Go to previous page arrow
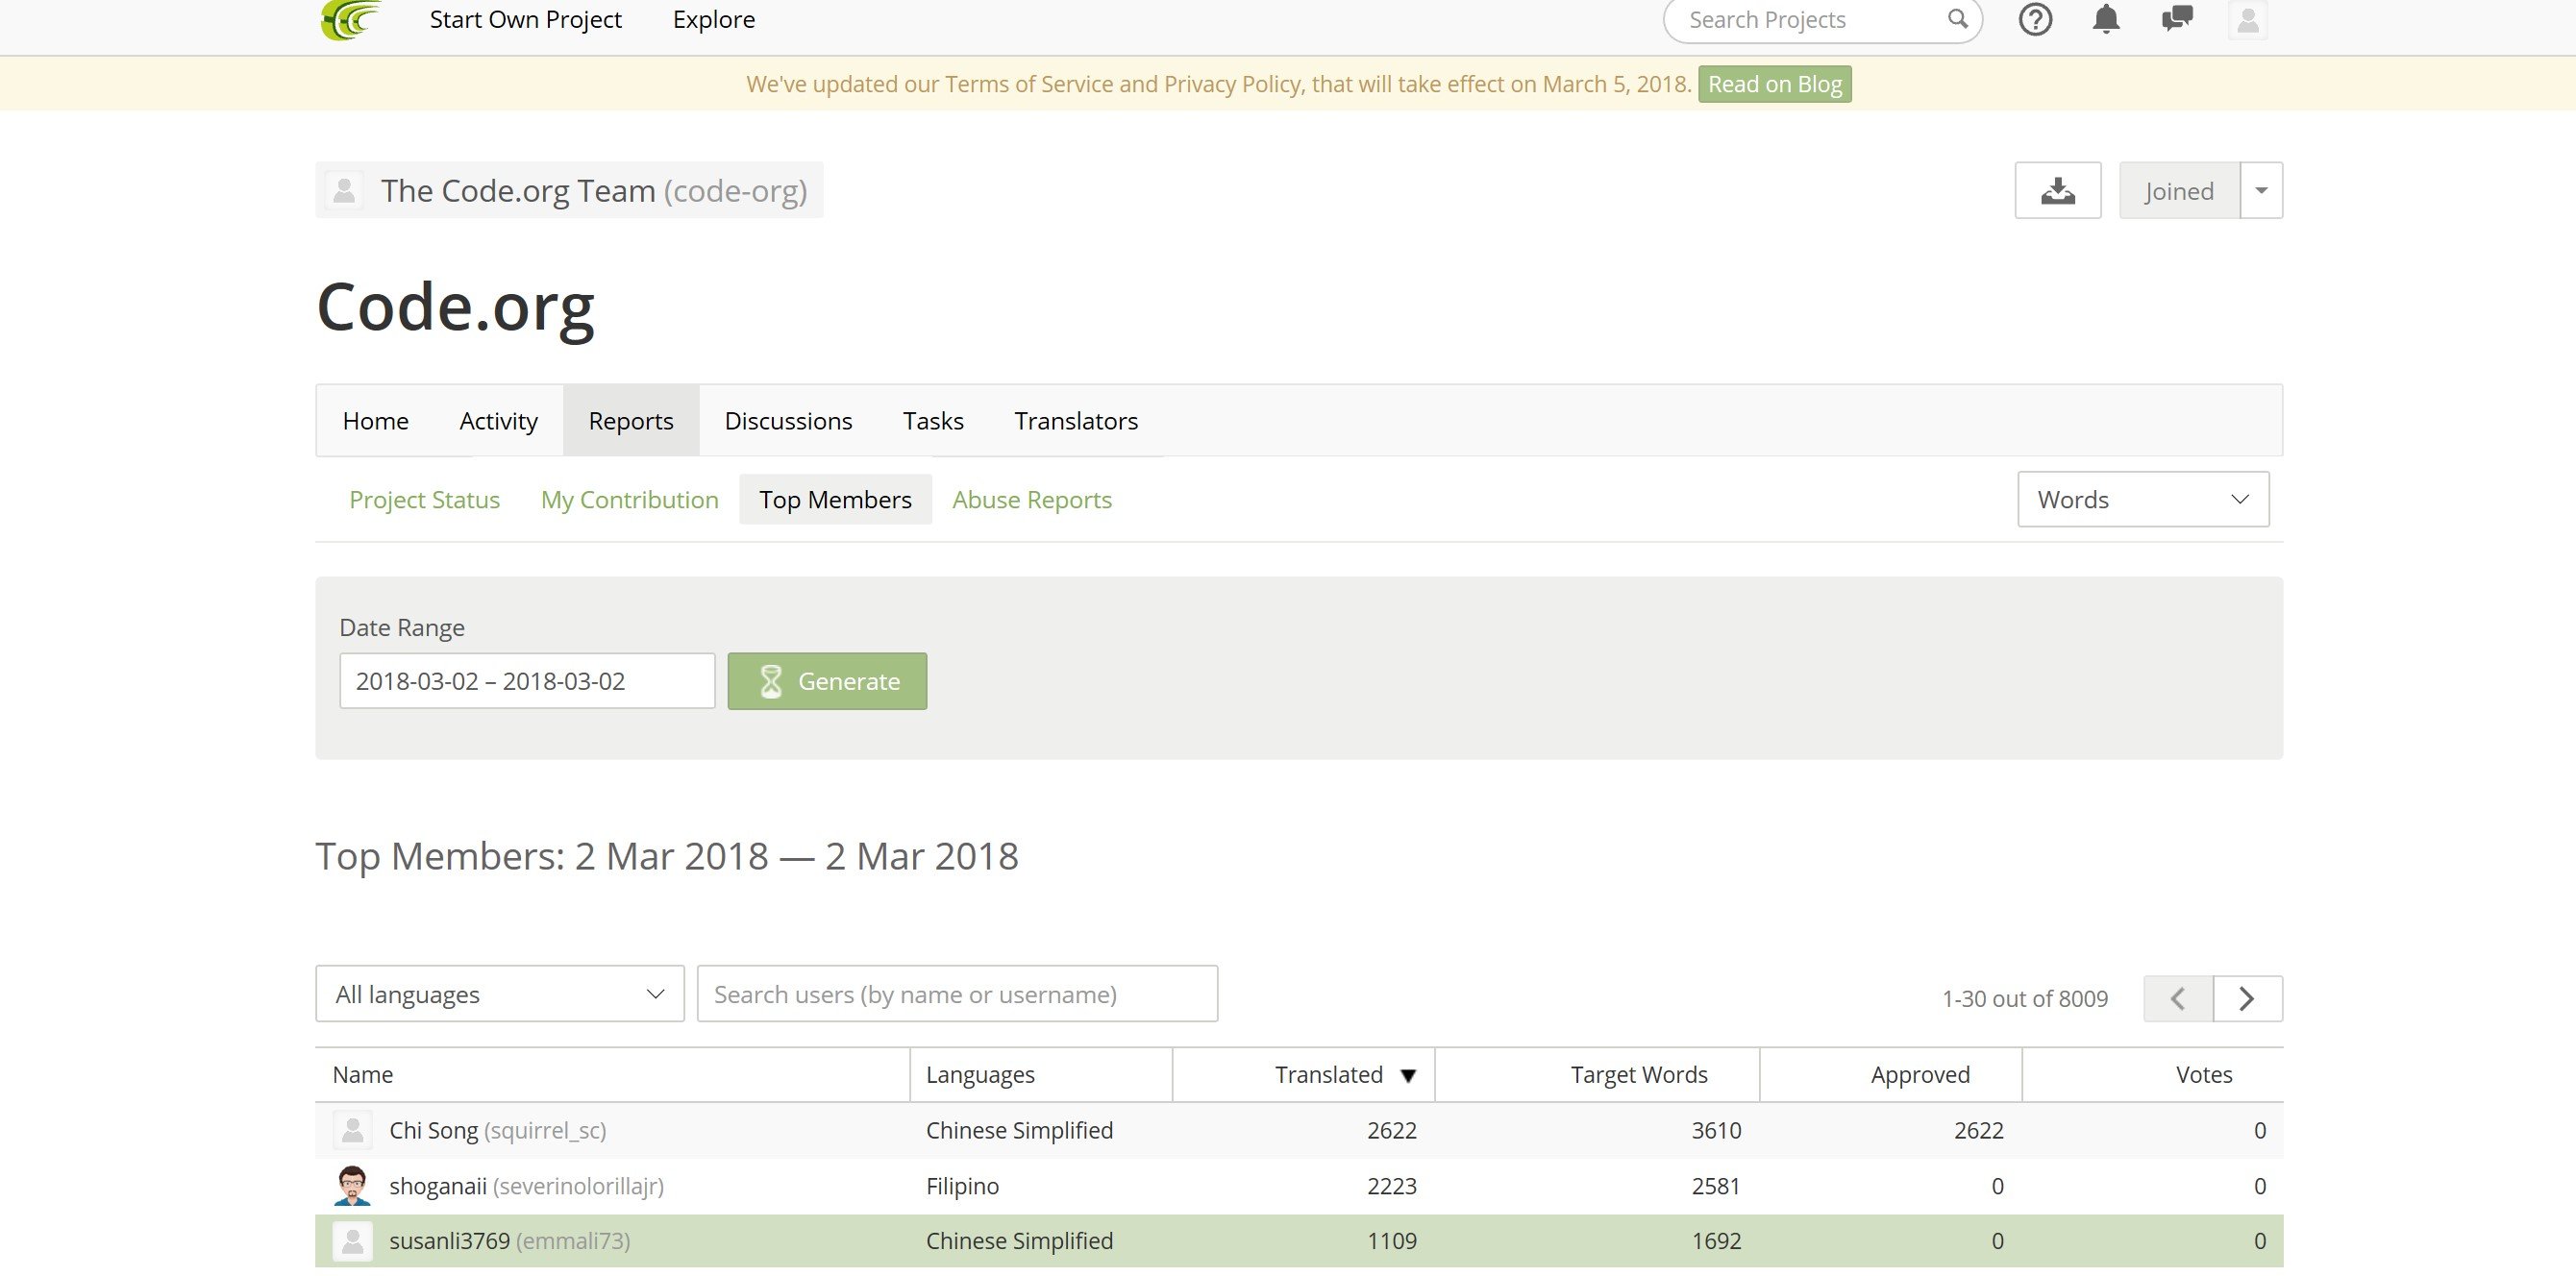Image resolution: width=2576 pixels, height=1276 pixels. tap(2178, 998)
